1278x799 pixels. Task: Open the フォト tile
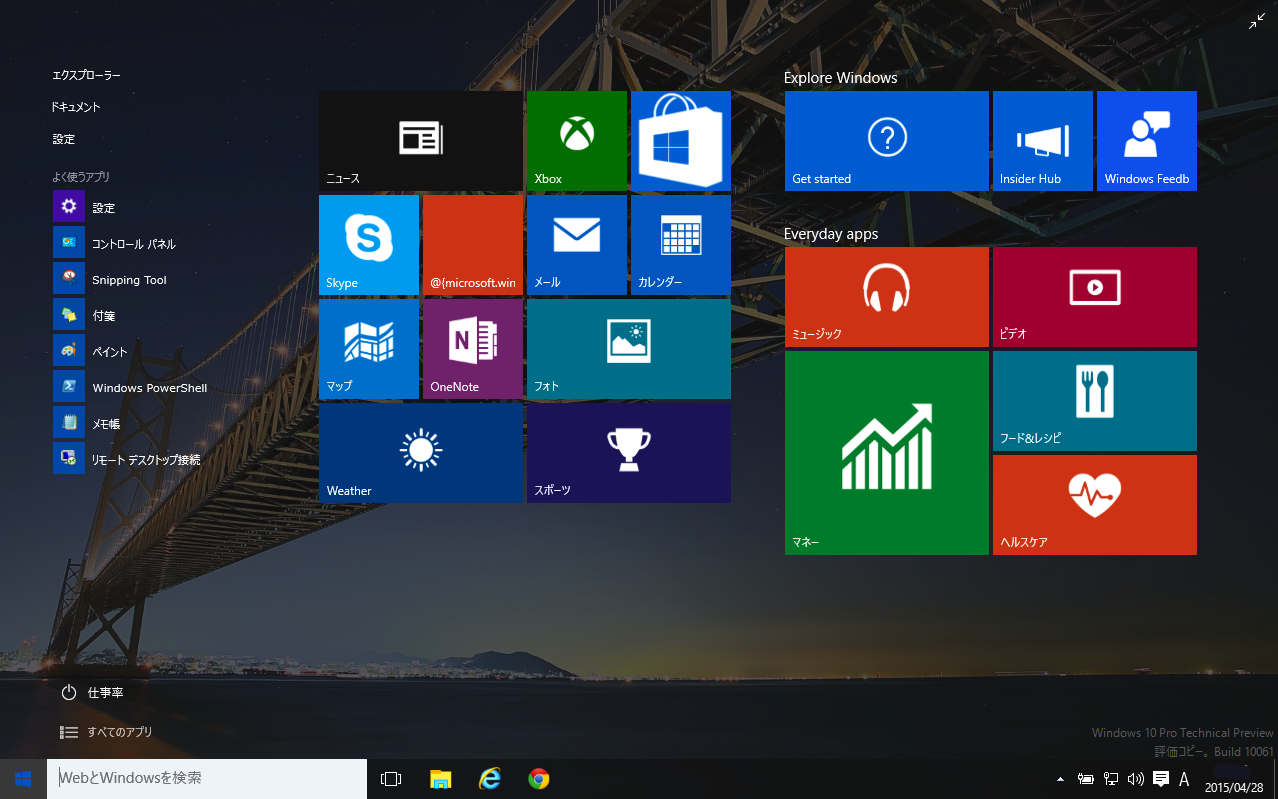click(x=628, y=349)
